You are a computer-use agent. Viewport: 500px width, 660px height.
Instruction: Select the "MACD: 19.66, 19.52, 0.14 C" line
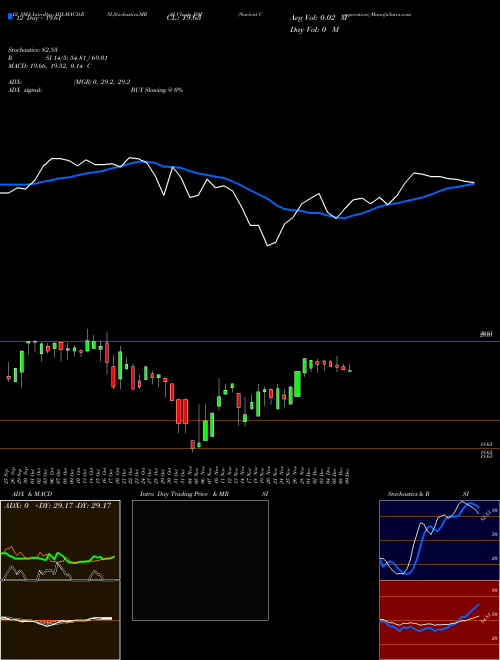50,66
